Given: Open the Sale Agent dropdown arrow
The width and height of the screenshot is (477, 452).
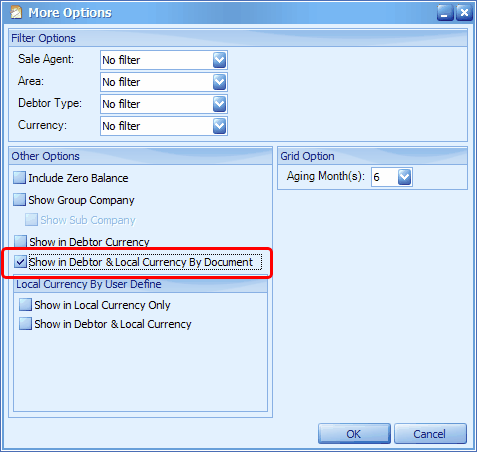Looking at the screenshot, I should pos(219,60).
